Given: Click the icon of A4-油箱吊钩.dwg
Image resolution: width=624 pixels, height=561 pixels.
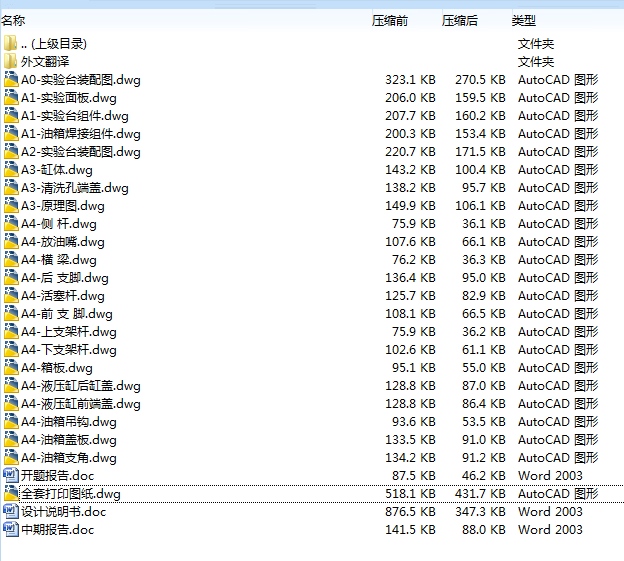Looking at the screenshot, I should click(x=11, y=421).
